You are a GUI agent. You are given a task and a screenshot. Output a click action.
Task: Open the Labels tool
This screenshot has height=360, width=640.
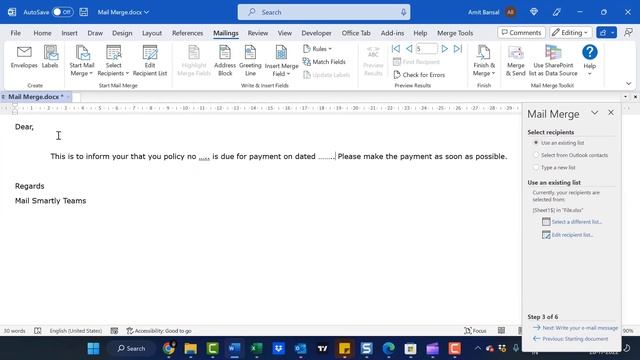[50, 57]
